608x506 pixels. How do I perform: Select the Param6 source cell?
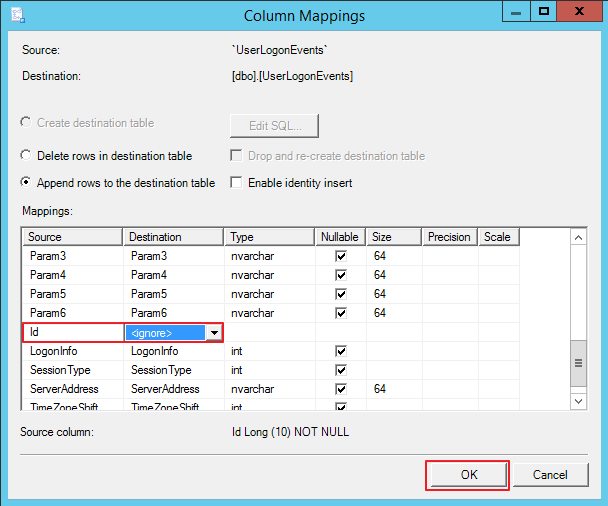coord(73,313)
